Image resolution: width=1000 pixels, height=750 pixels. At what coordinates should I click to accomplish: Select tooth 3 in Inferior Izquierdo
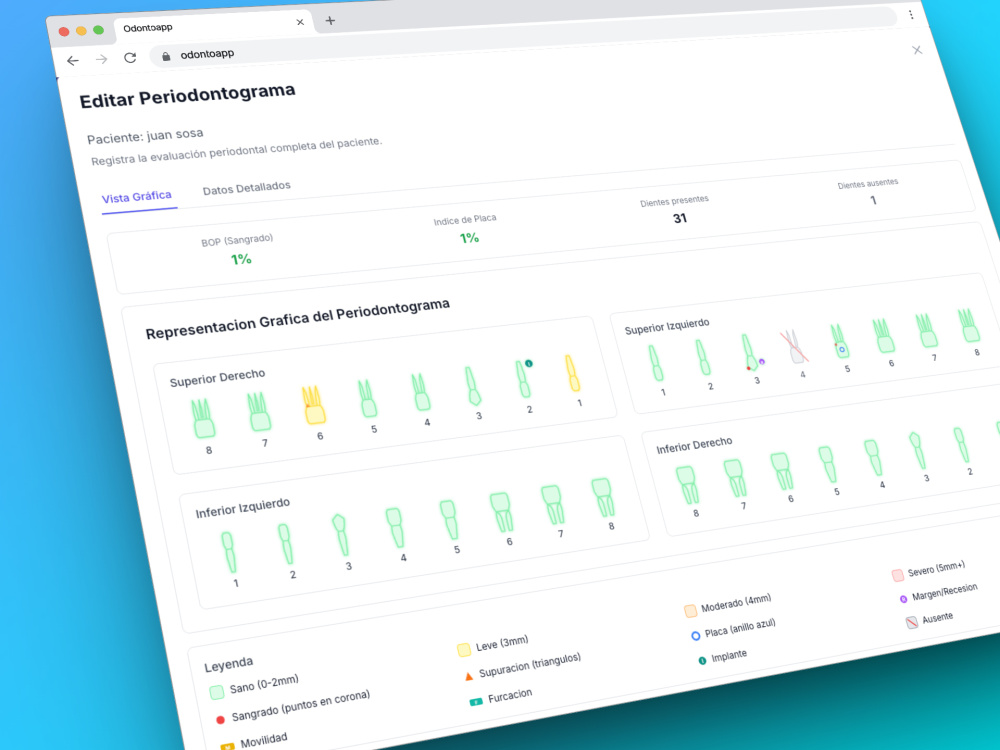(341, 535)
